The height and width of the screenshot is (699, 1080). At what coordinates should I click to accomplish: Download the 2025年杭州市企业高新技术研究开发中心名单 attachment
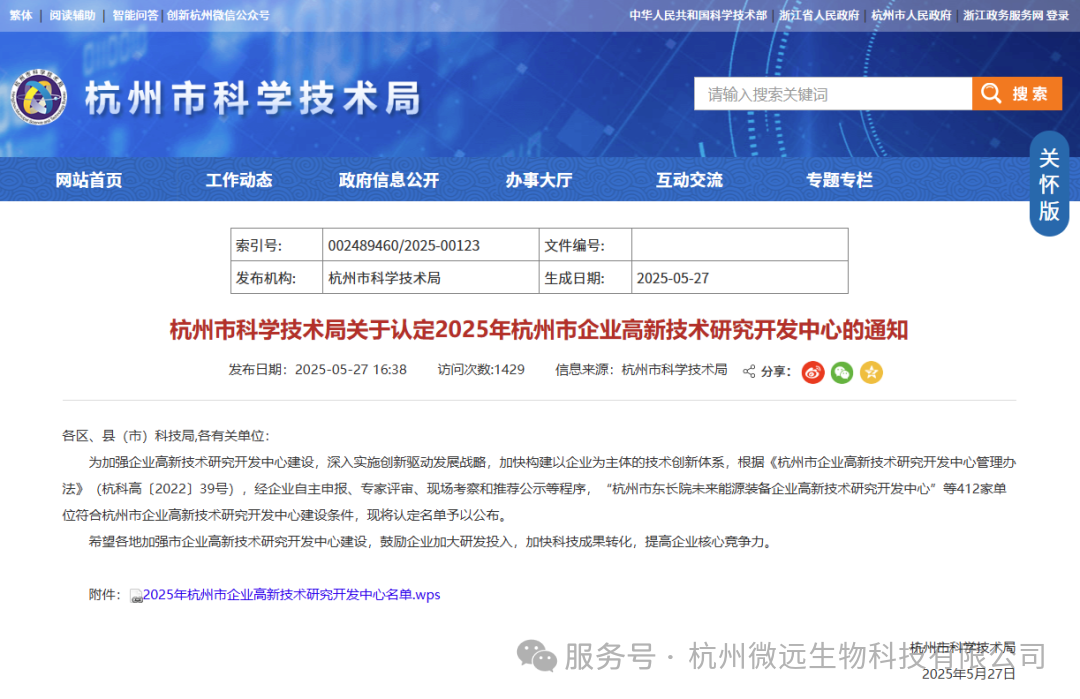pos(291,594)
